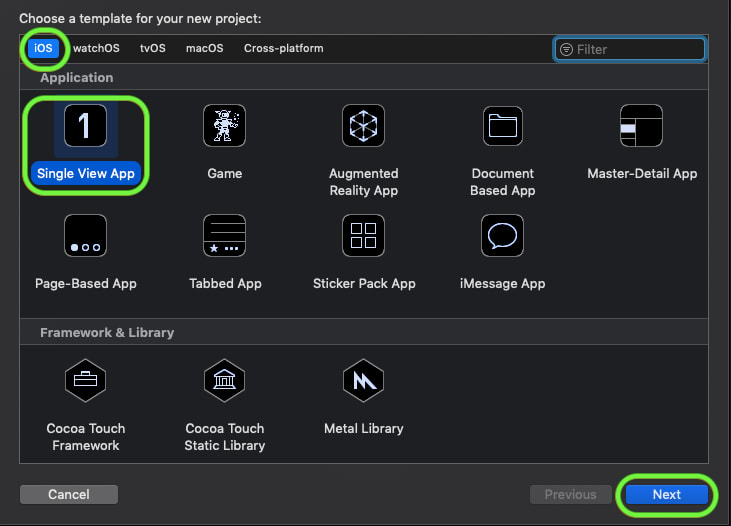731x526 pixels.
Task: Click the filter icon in search field
Action: 566,49
